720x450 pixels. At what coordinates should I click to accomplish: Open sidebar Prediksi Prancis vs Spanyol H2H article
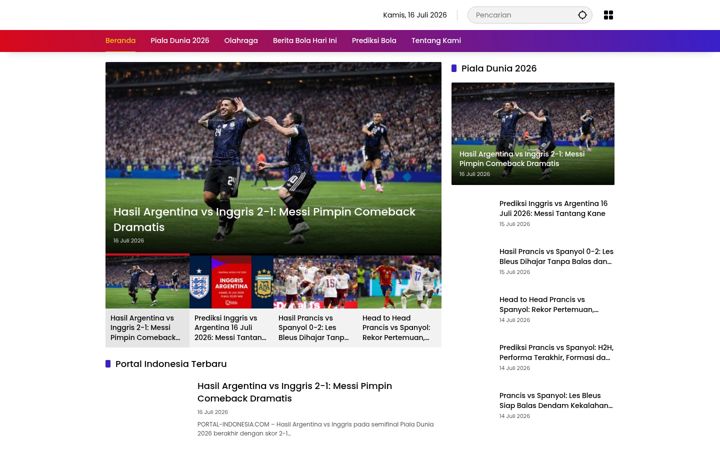(x=556, y=352)
